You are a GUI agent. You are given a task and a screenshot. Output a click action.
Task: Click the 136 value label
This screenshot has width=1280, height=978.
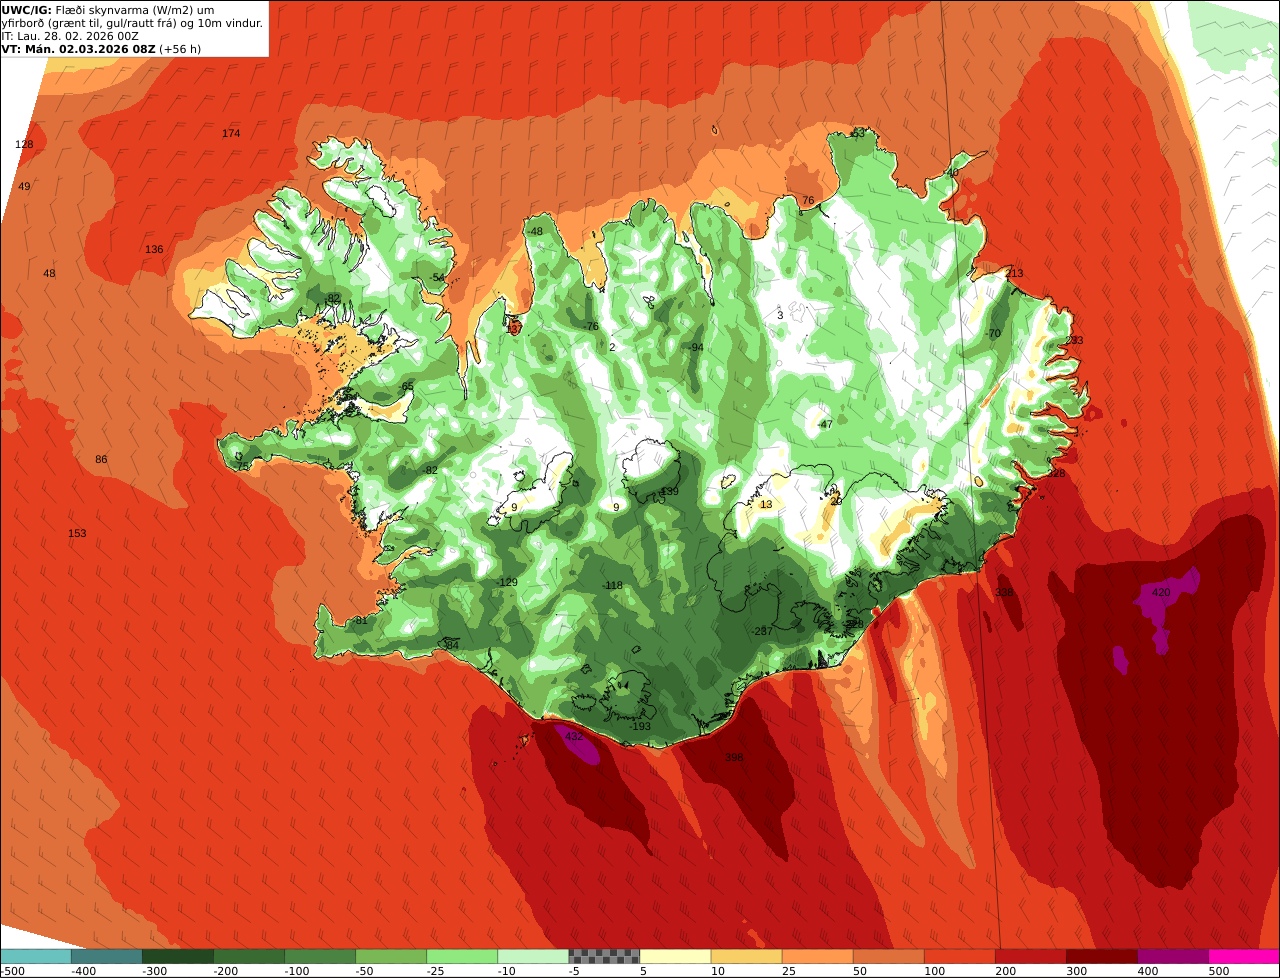click(154, 249)
